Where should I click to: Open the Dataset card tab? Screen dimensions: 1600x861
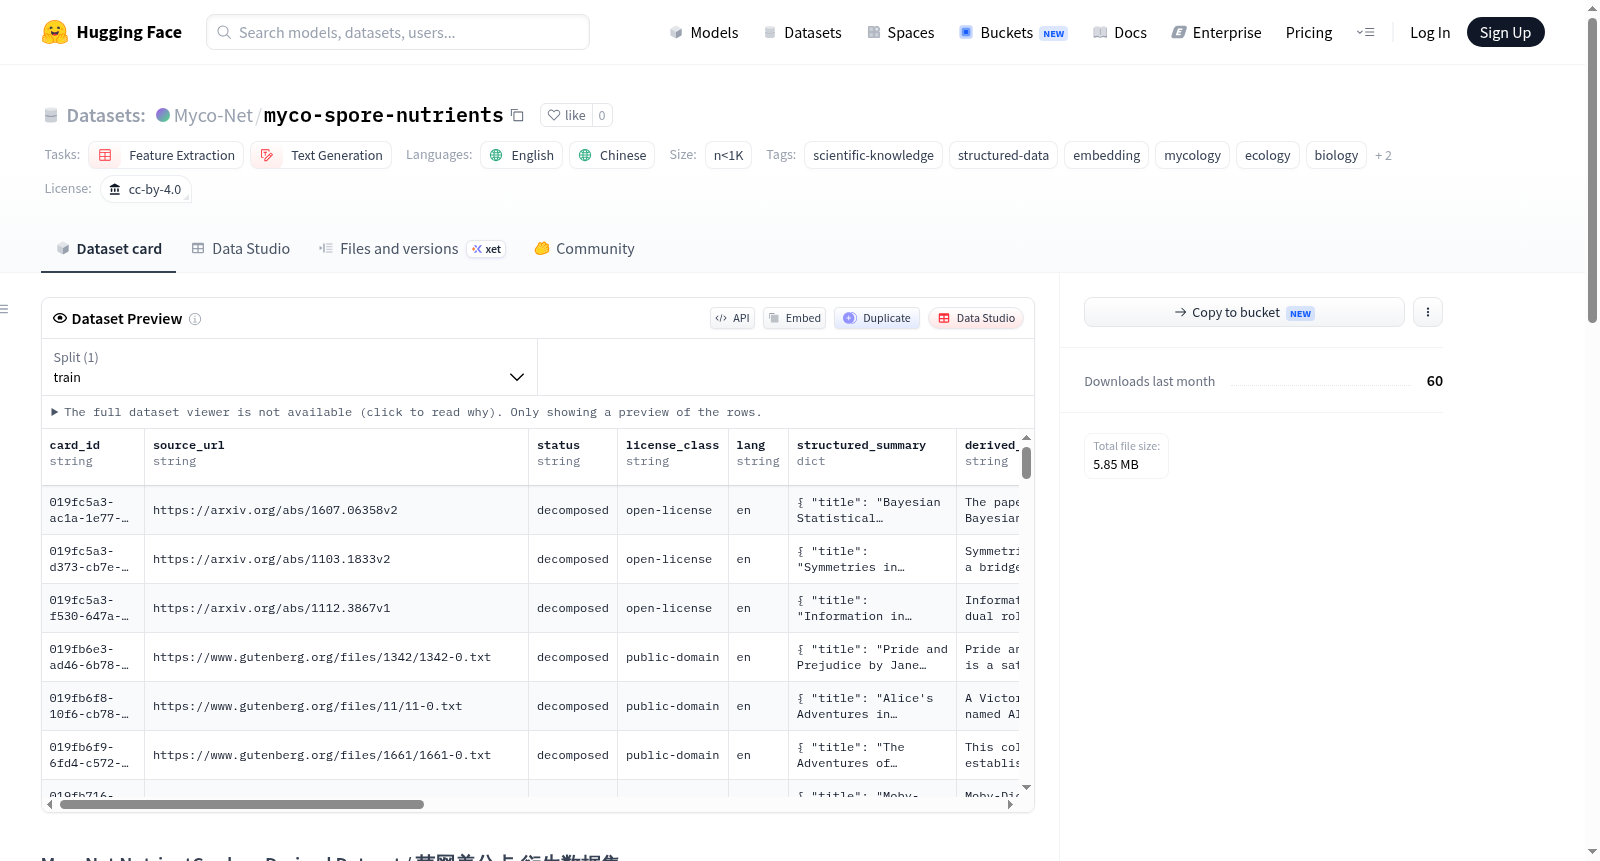tap(108, 249)
